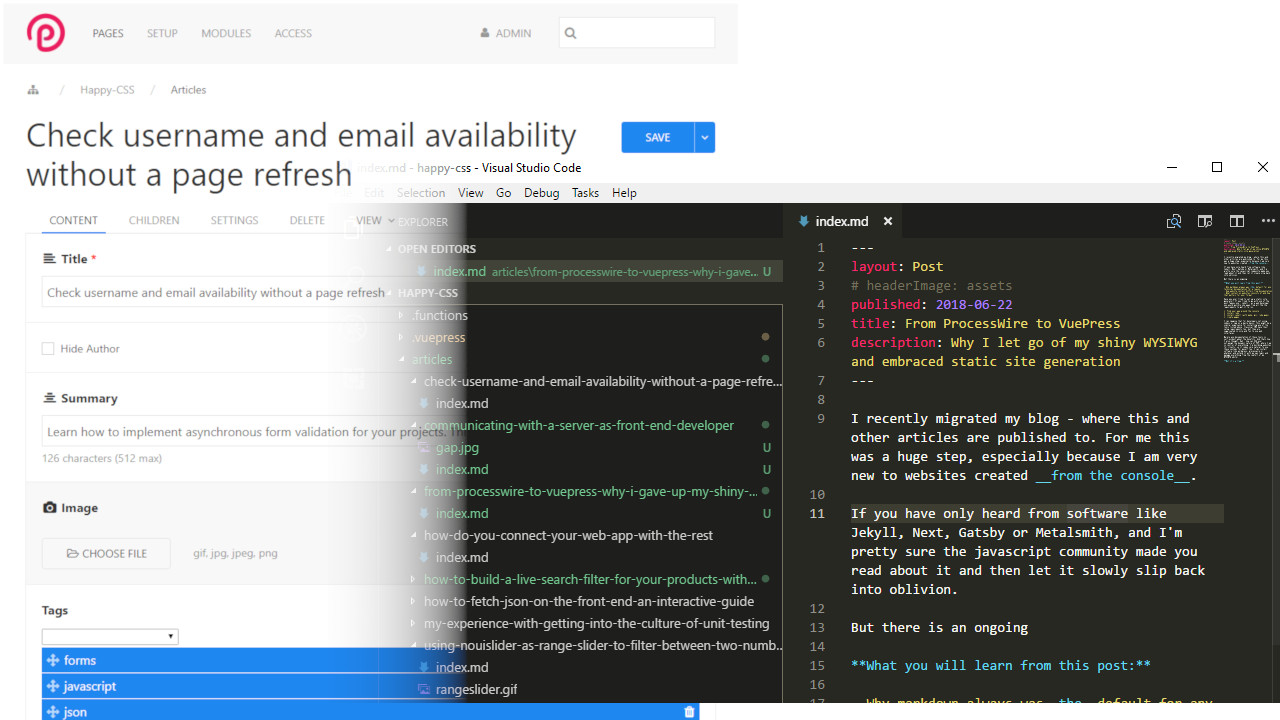Follow the Articles breadcrumb link
The width and height of the screenshot is (1280, 720).
pyautogui.click(x=188, y=90)
